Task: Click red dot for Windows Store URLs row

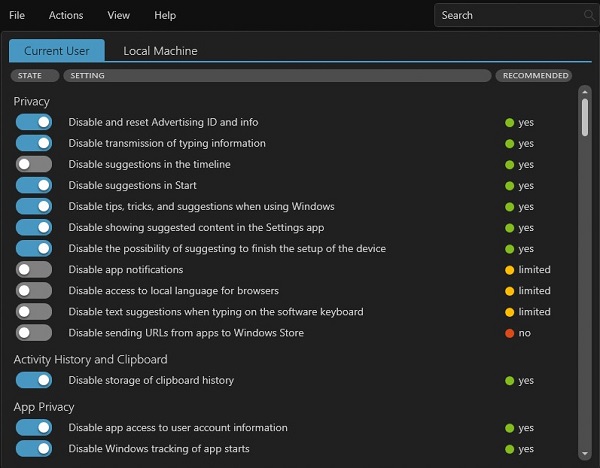Action: click(509, 333)
